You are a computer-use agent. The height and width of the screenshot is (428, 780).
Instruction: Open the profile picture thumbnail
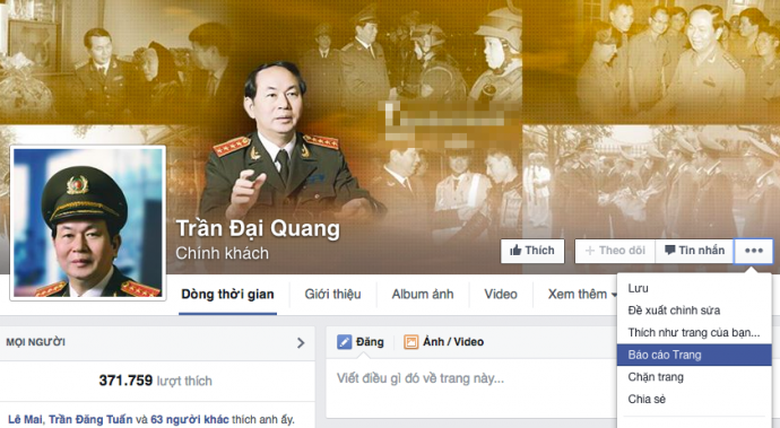pos(88,223)
